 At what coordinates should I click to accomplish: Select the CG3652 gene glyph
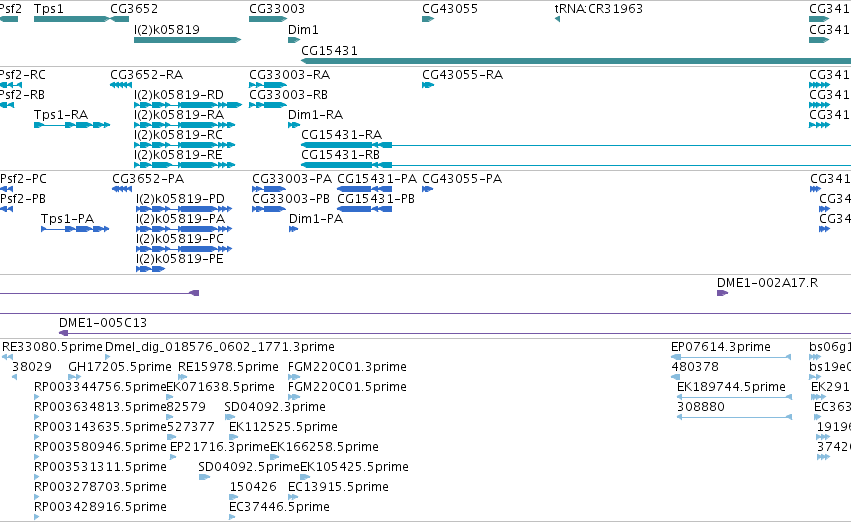120,19
